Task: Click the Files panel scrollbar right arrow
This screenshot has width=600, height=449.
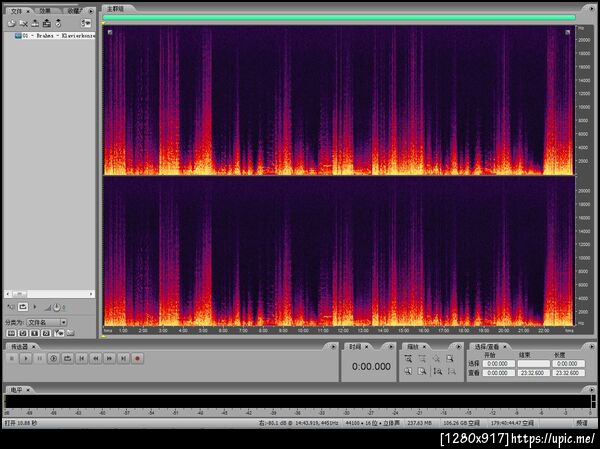Action: (91, 294)
